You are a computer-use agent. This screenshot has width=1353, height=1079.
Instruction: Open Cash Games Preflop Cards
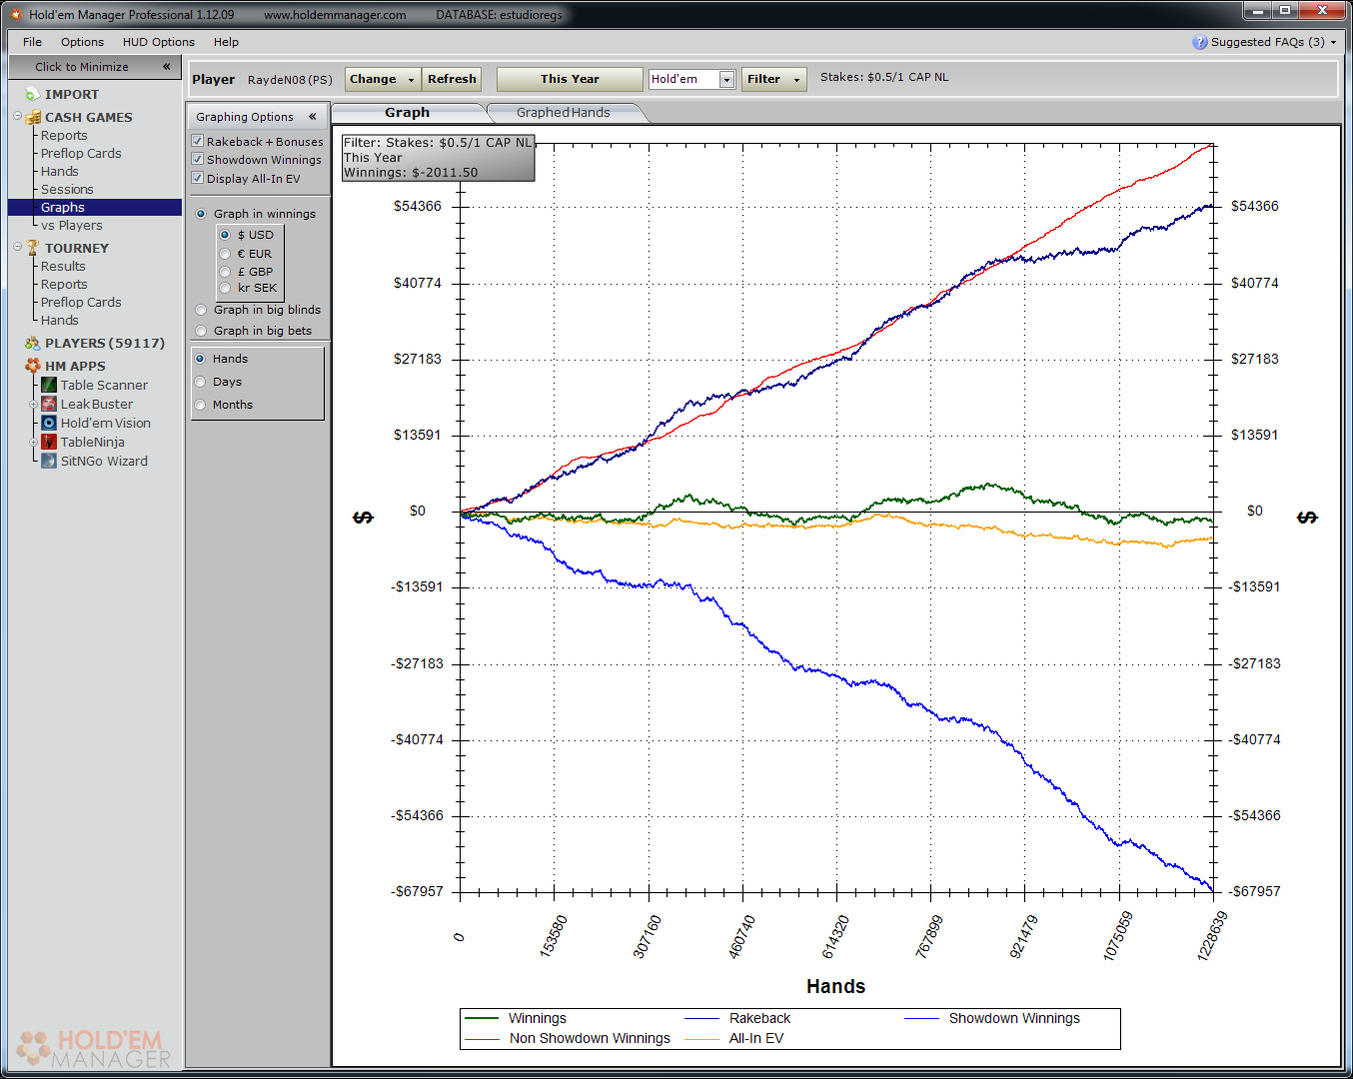[81, 153]
